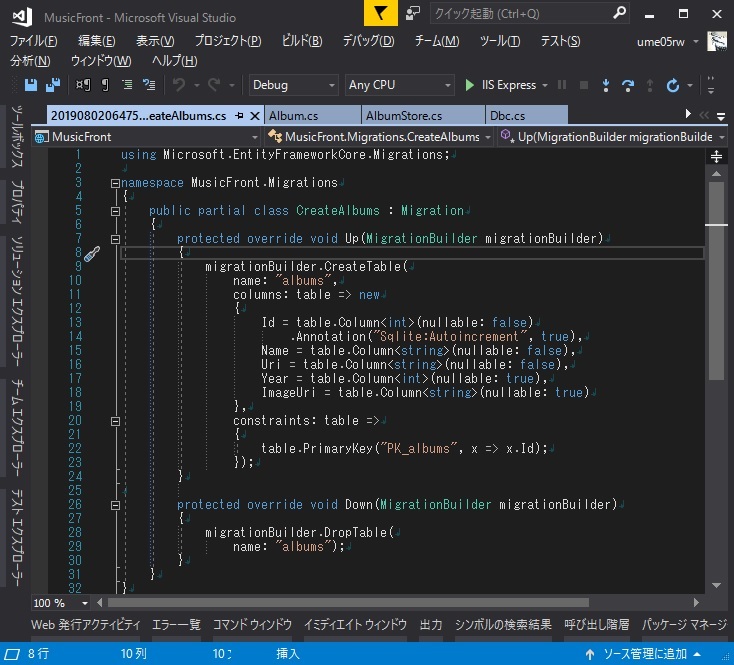Click the Stop debugging square icon
734x665 pixels.
point(584,85)
